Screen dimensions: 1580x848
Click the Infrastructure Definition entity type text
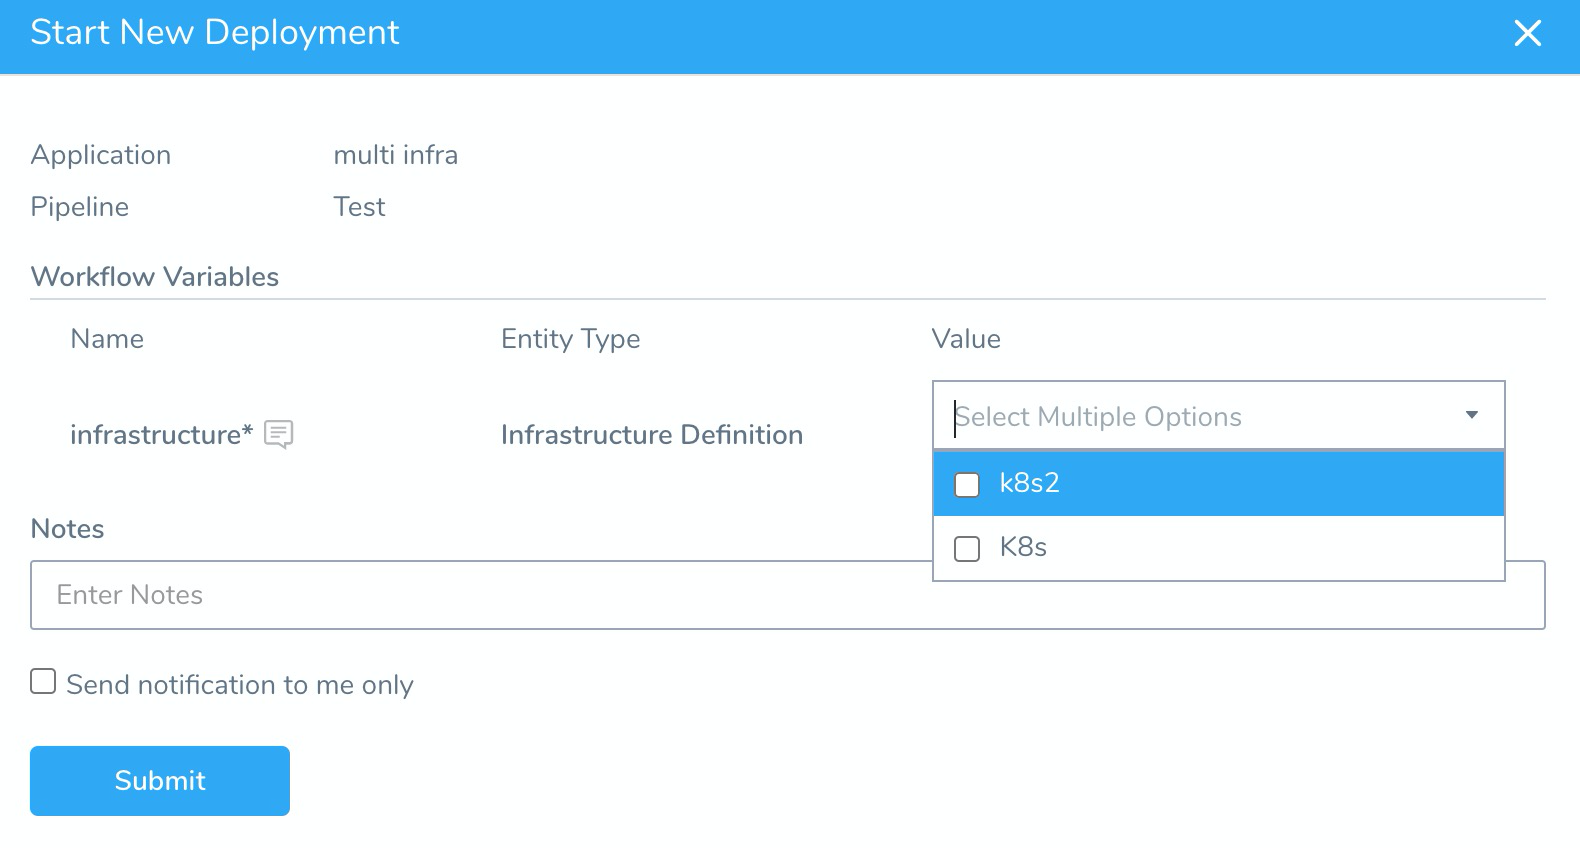652,435
